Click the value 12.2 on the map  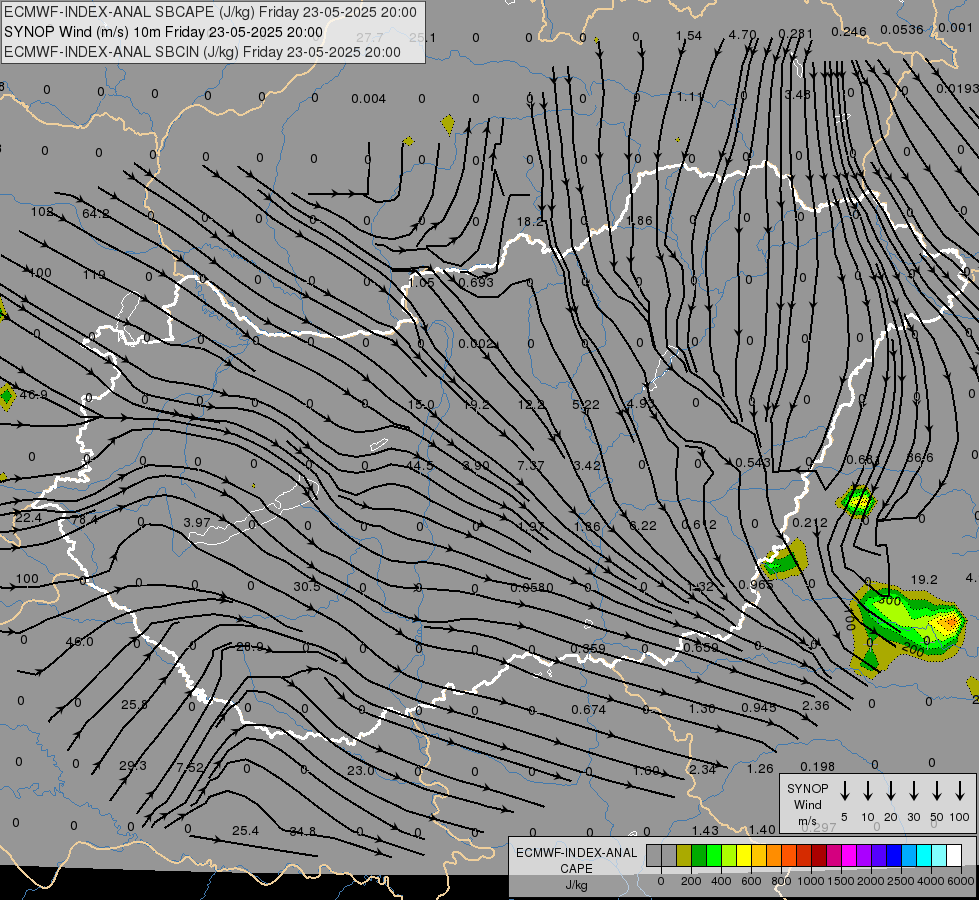click(x=531, y=405)
